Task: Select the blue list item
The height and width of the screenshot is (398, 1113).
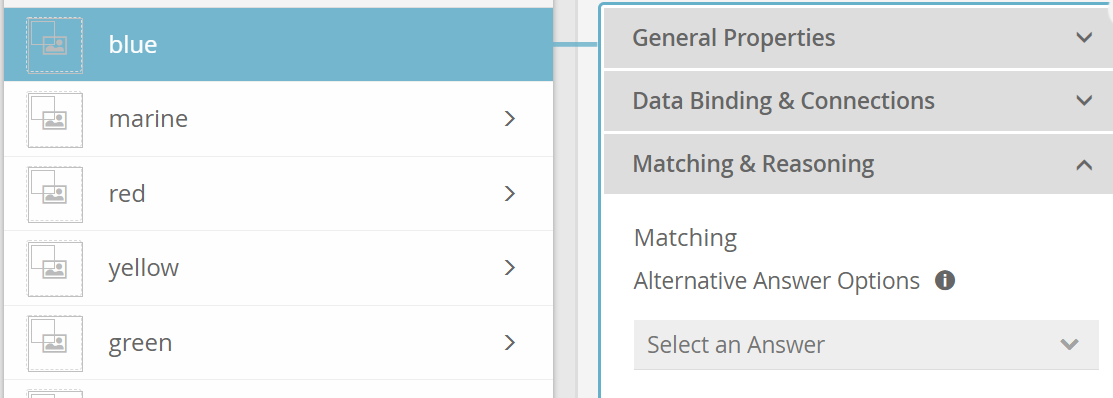Action: pyautogui.click(x=278, y=45)
